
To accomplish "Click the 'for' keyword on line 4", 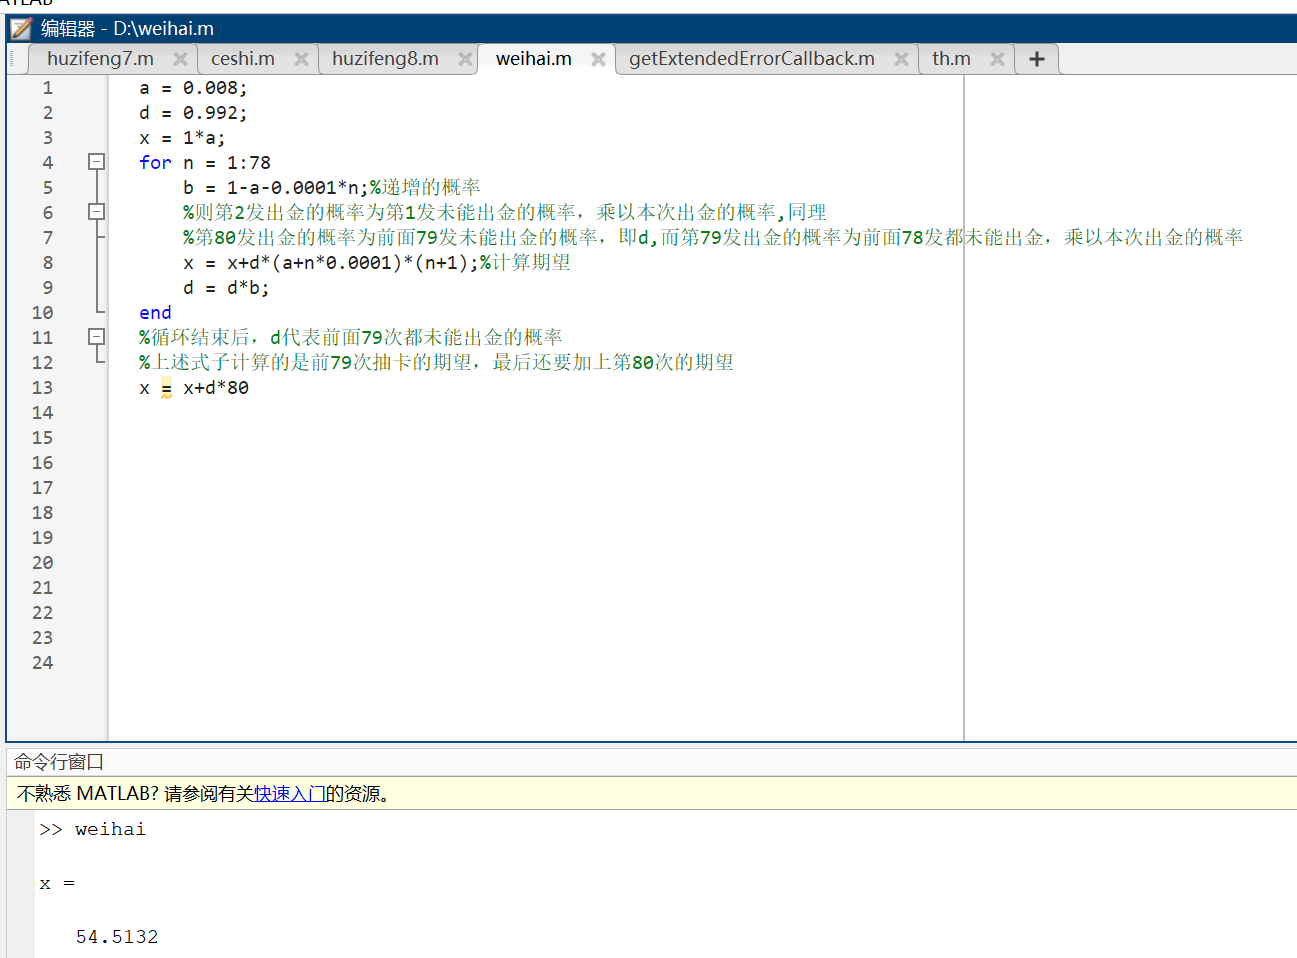I will click(155, 163).
